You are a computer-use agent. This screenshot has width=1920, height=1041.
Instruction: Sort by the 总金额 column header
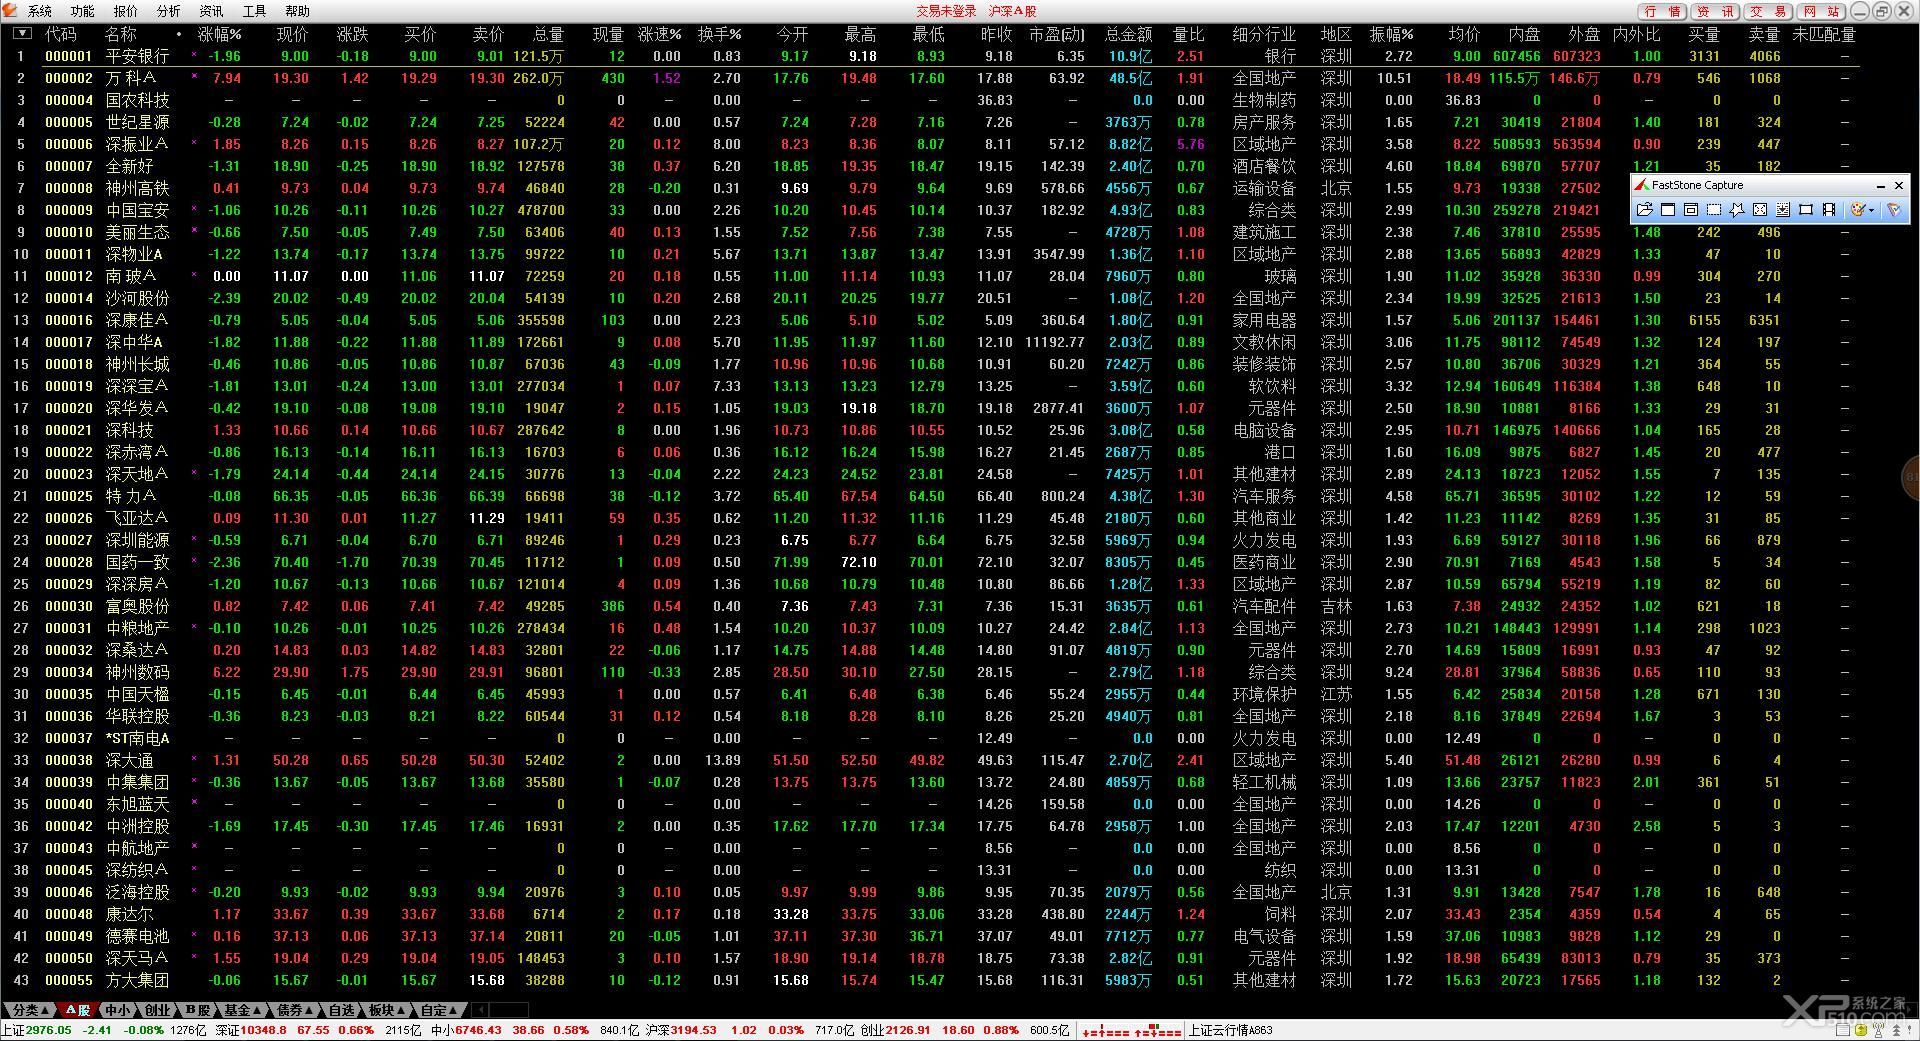(x=1128, y=34)
